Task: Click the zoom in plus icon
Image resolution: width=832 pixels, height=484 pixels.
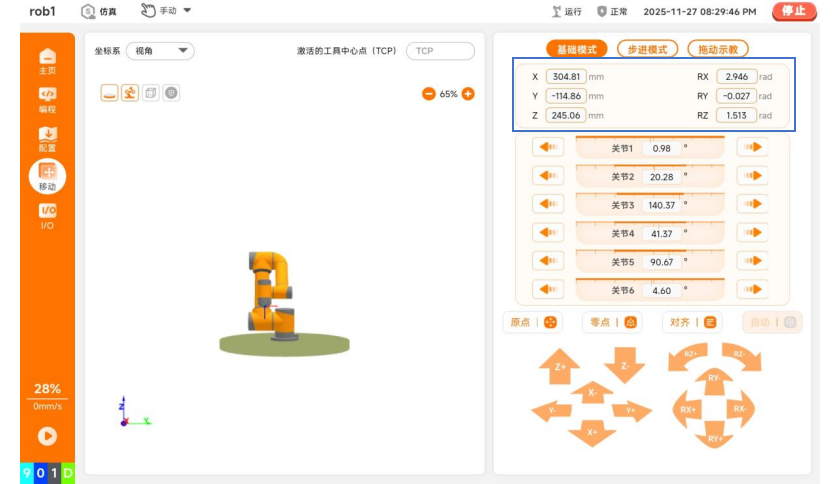Action: pyautogui.click(x=468, y=93)
